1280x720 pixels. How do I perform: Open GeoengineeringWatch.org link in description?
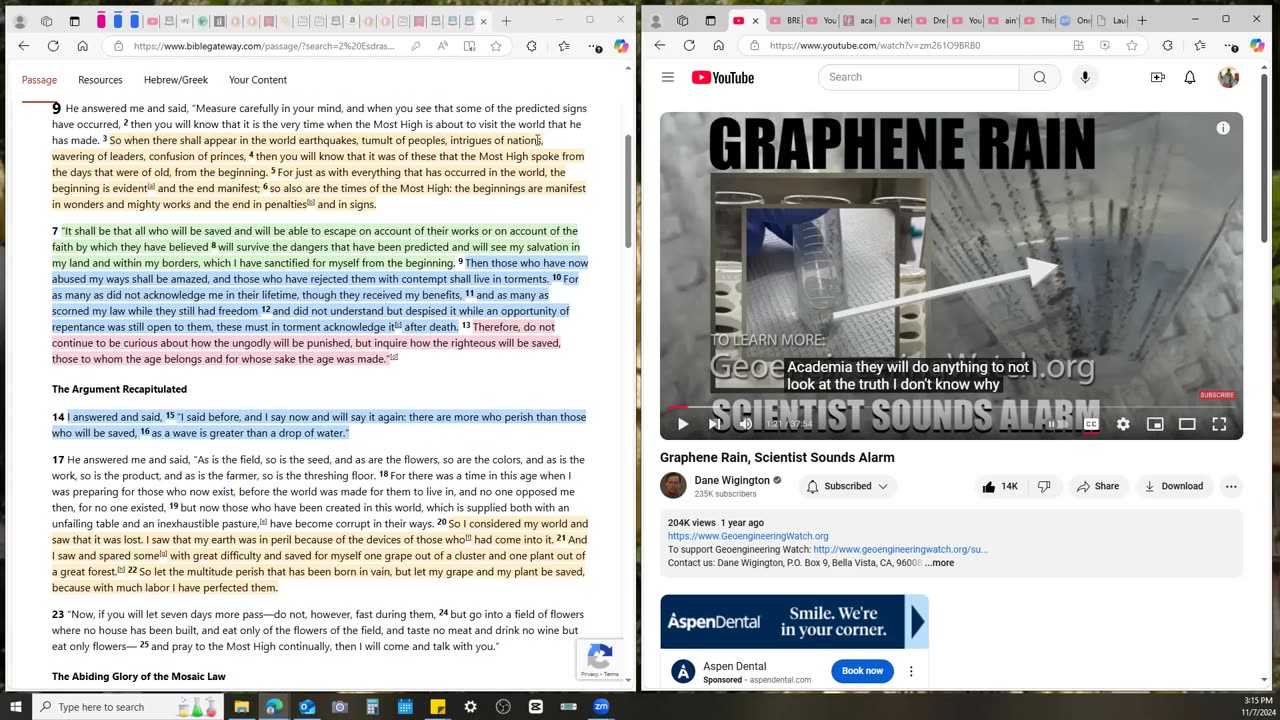pyautogui.click(x=748, y=536)
